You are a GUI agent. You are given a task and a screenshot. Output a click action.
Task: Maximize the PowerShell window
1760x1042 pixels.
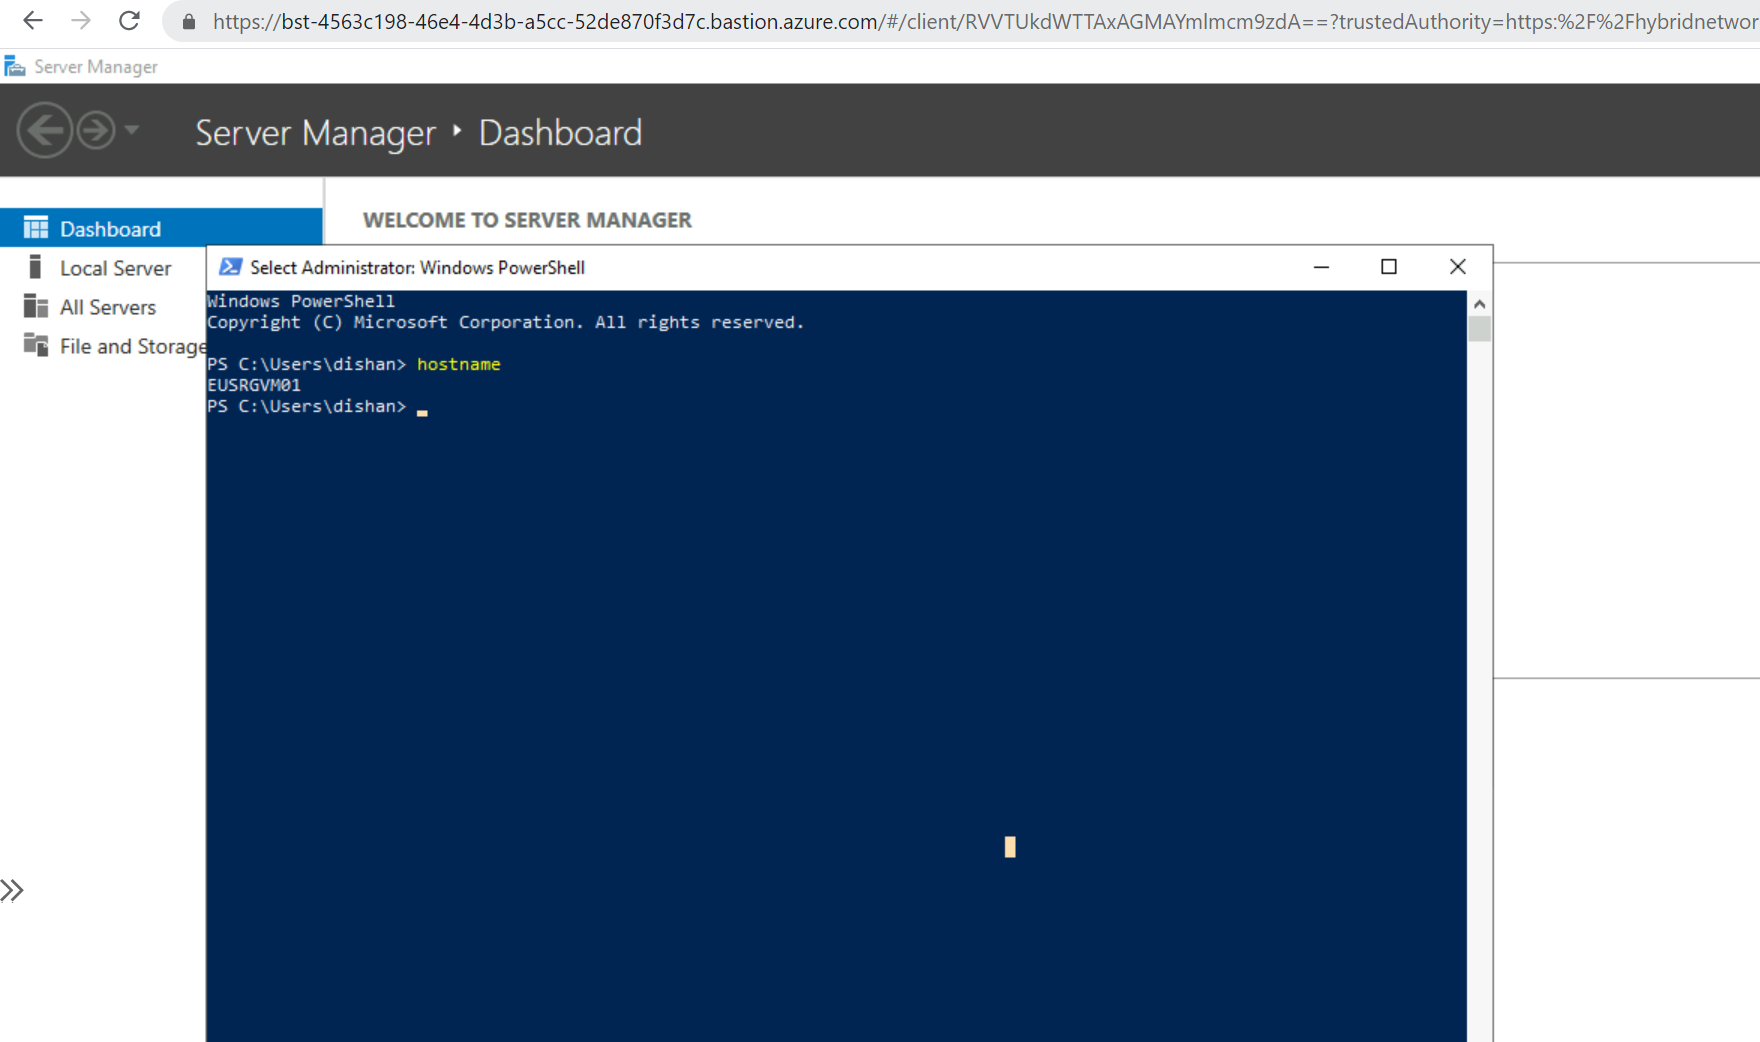tap(1389, 267)
